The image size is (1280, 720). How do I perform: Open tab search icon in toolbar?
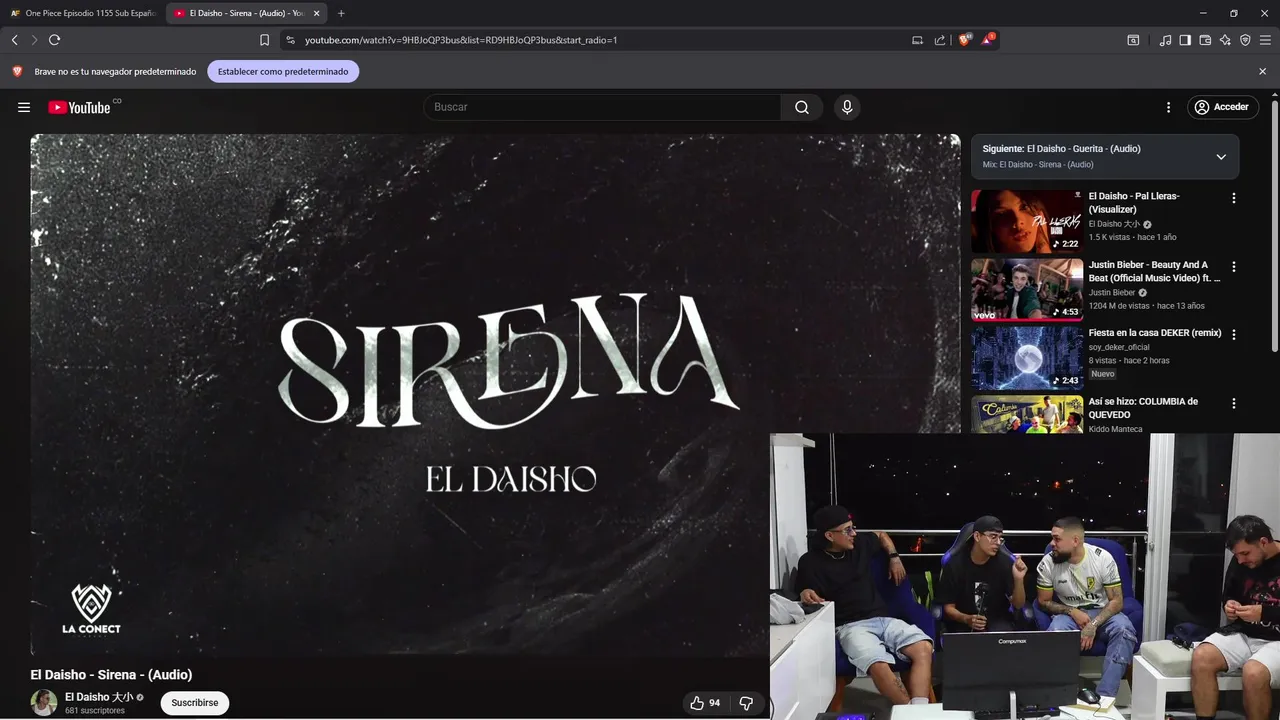(x=1133, y=40)
